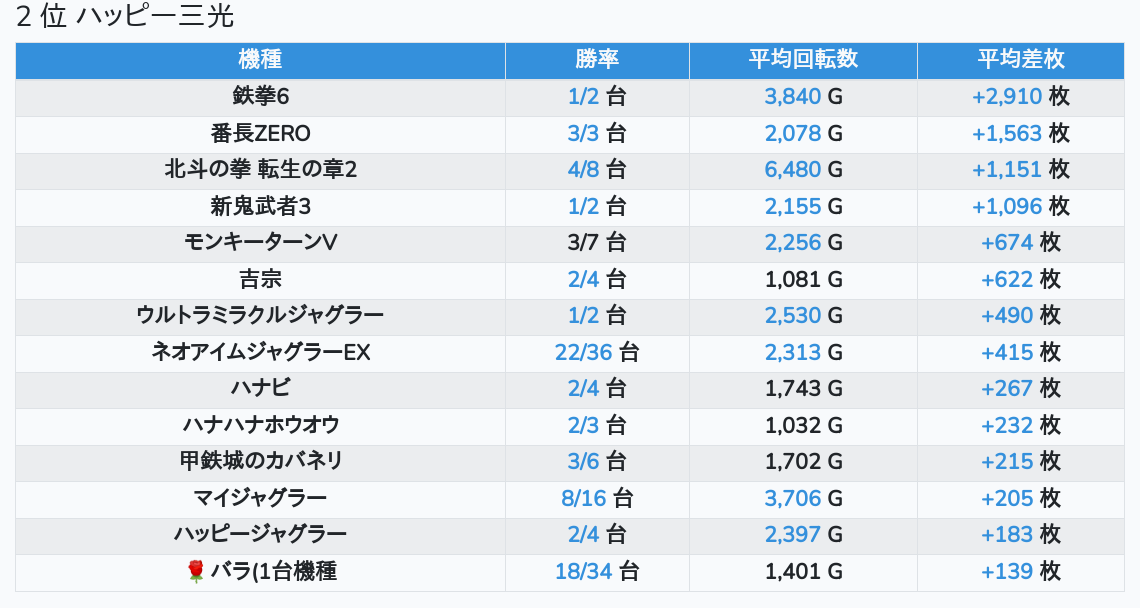Select the 鉄拳6 machine name
The image size is (1140, 608).
tap(260, 97)
